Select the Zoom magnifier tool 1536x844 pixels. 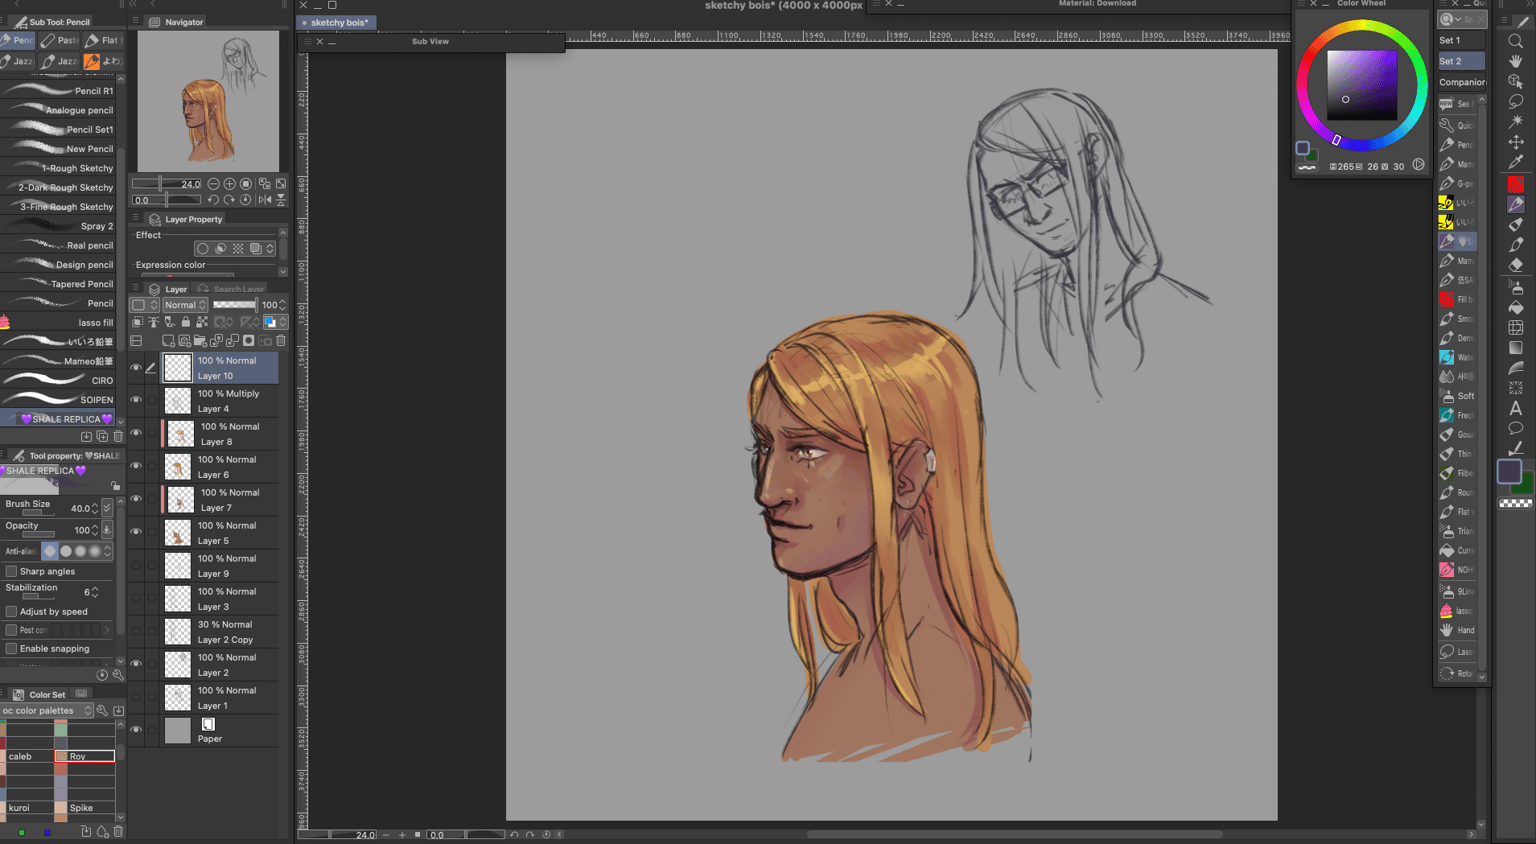tap(1516, 41)
